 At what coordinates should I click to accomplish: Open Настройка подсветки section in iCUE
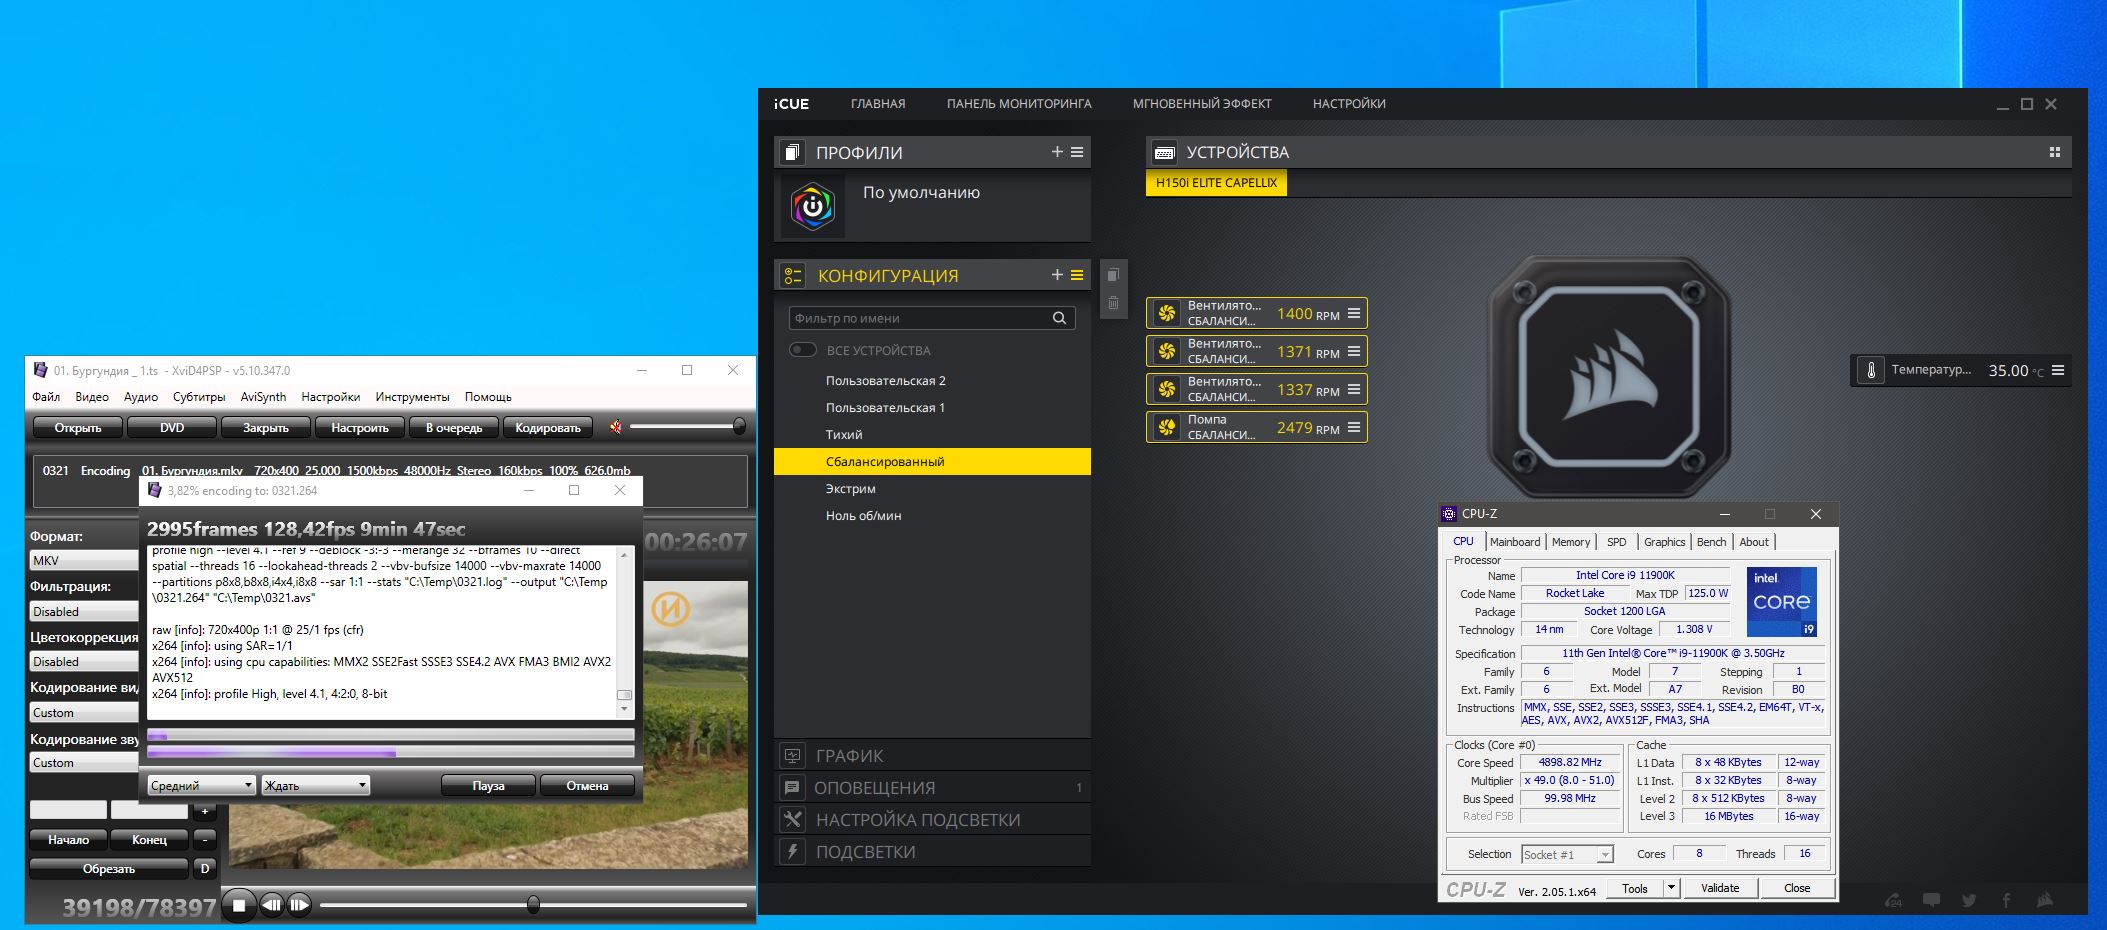(932, 820)
